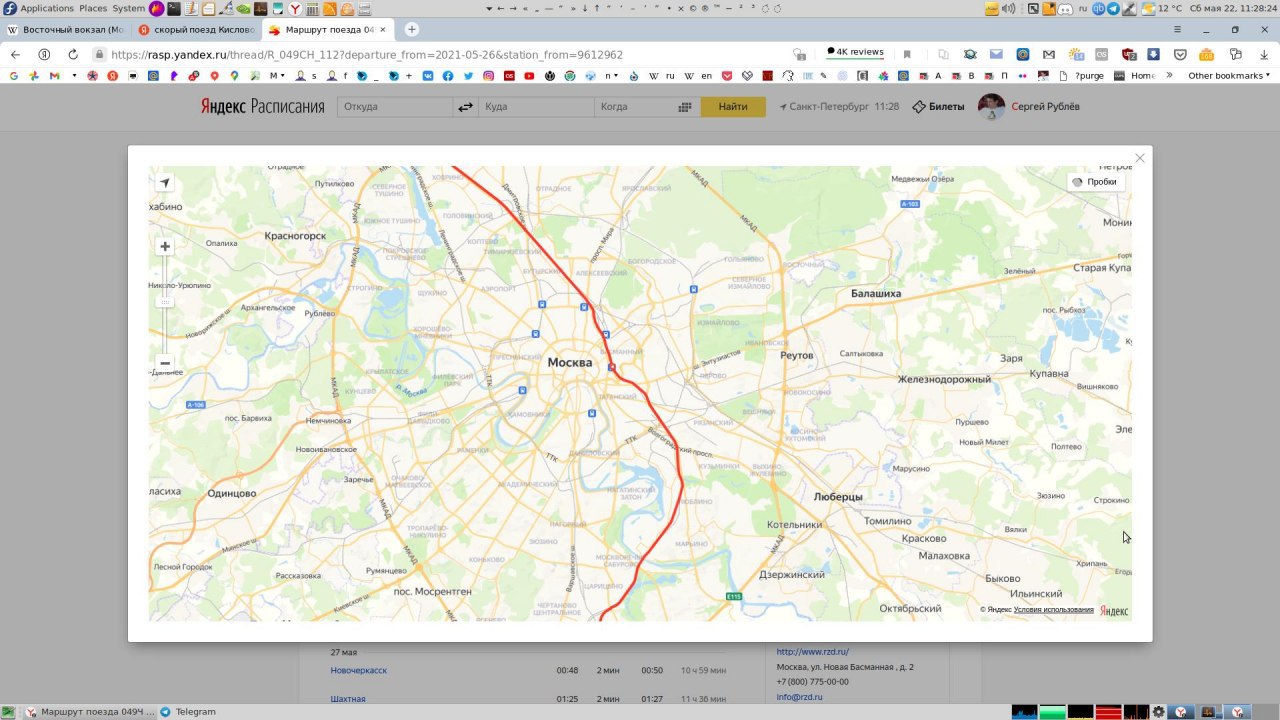Click the site lock security icon

(x=101, y=55)
